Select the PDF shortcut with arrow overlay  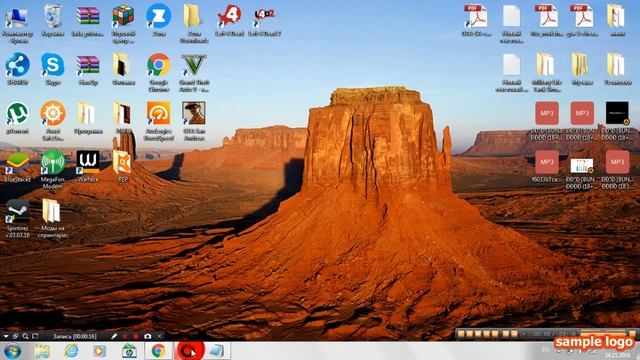[476, 20]
